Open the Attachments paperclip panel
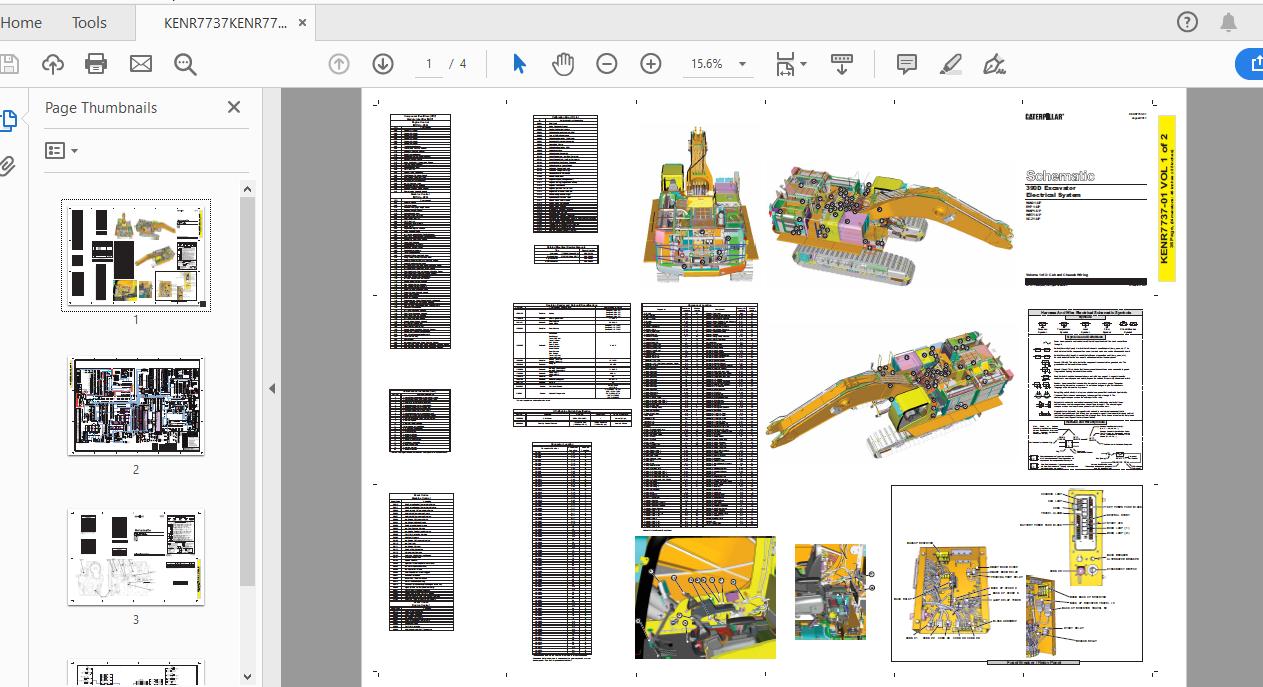1263x687 pixels. click(8, 165)
